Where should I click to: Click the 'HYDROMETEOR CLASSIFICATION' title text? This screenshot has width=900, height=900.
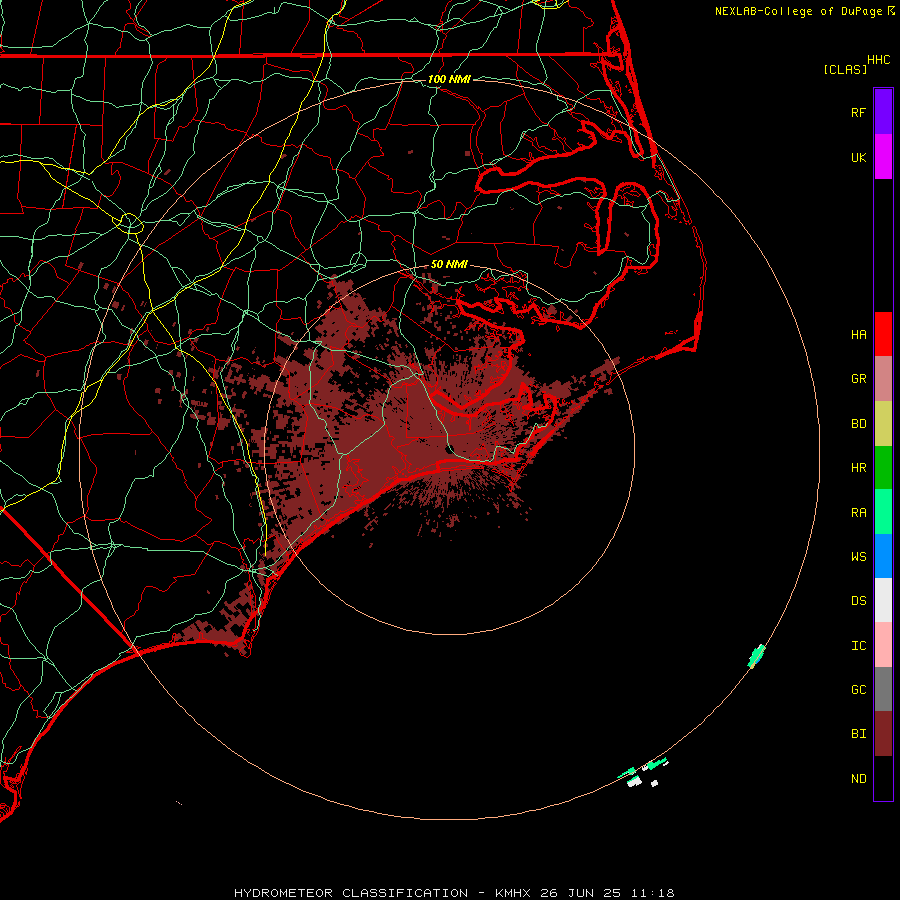(351, 893)
